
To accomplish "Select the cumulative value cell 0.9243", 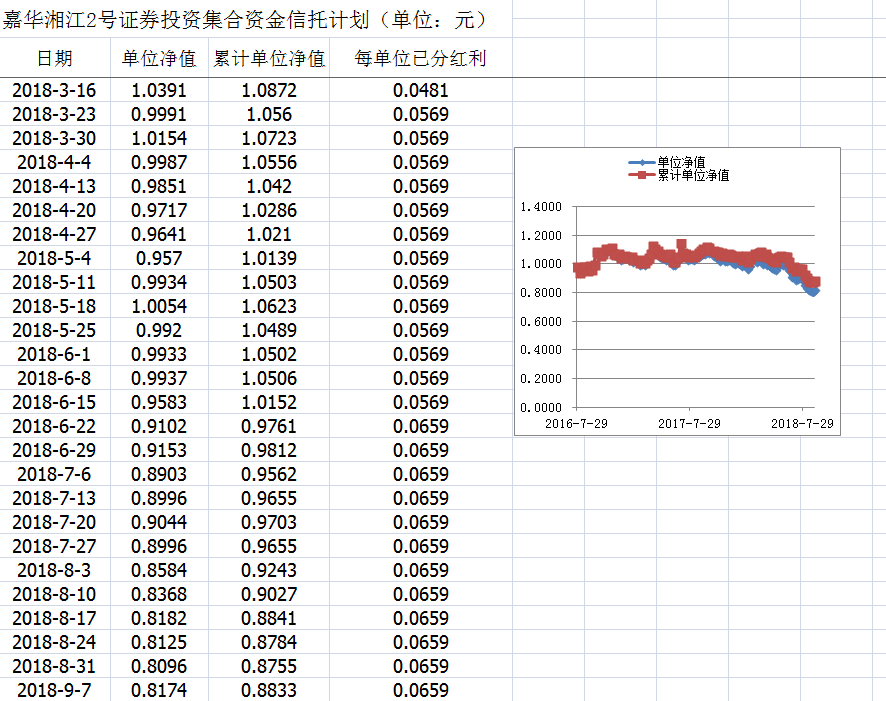I will point(269,571).
